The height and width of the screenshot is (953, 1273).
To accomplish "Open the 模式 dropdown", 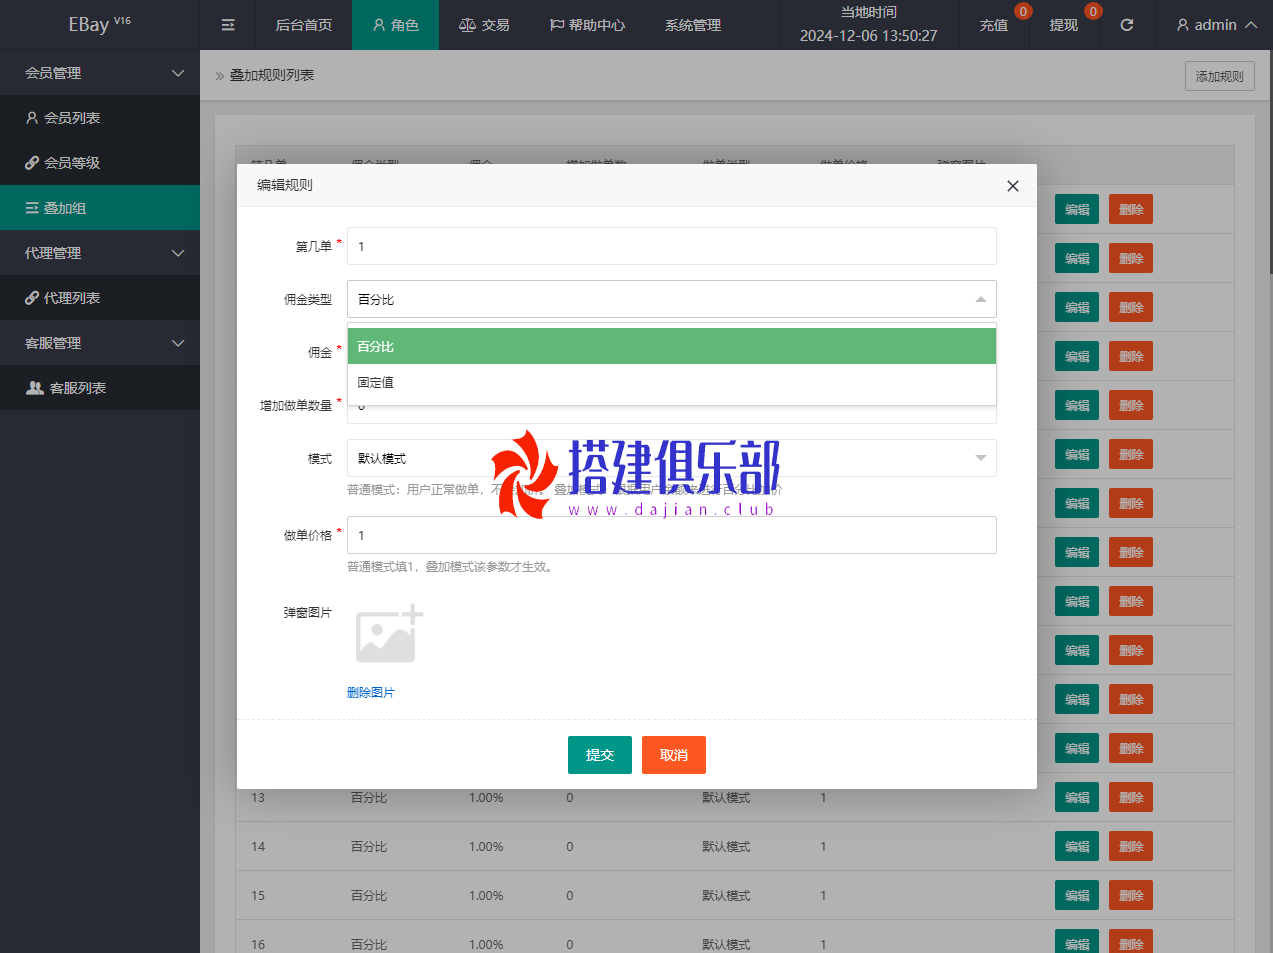I will tap(672, 458).
